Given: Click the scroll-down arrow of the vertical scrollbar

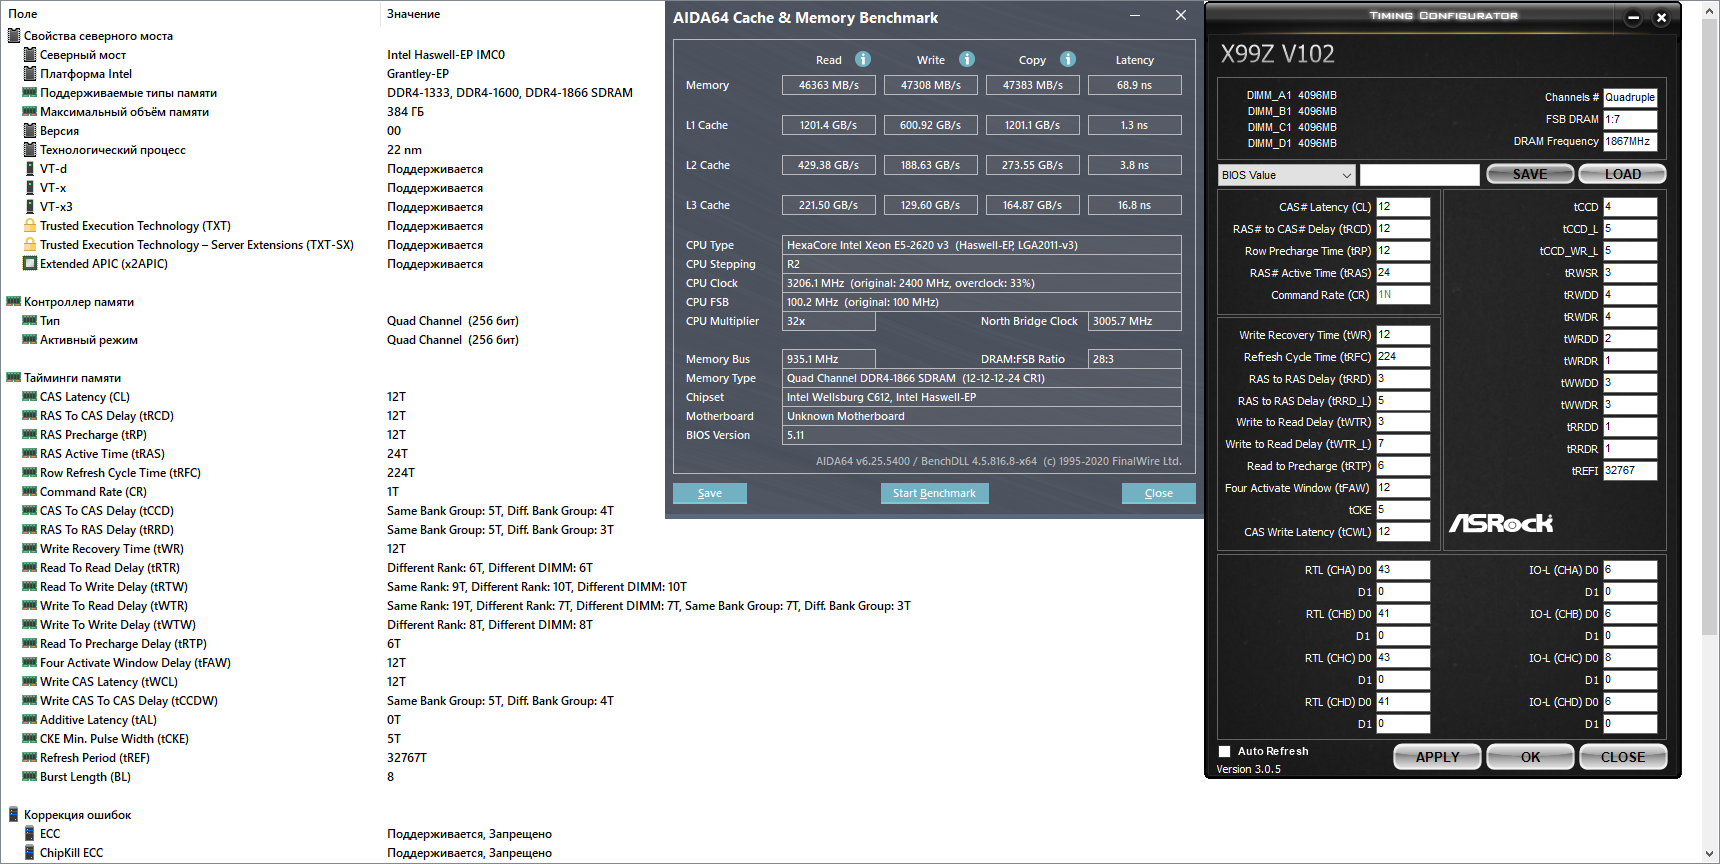Looking at the screenshot, I should pos(1710,854).
